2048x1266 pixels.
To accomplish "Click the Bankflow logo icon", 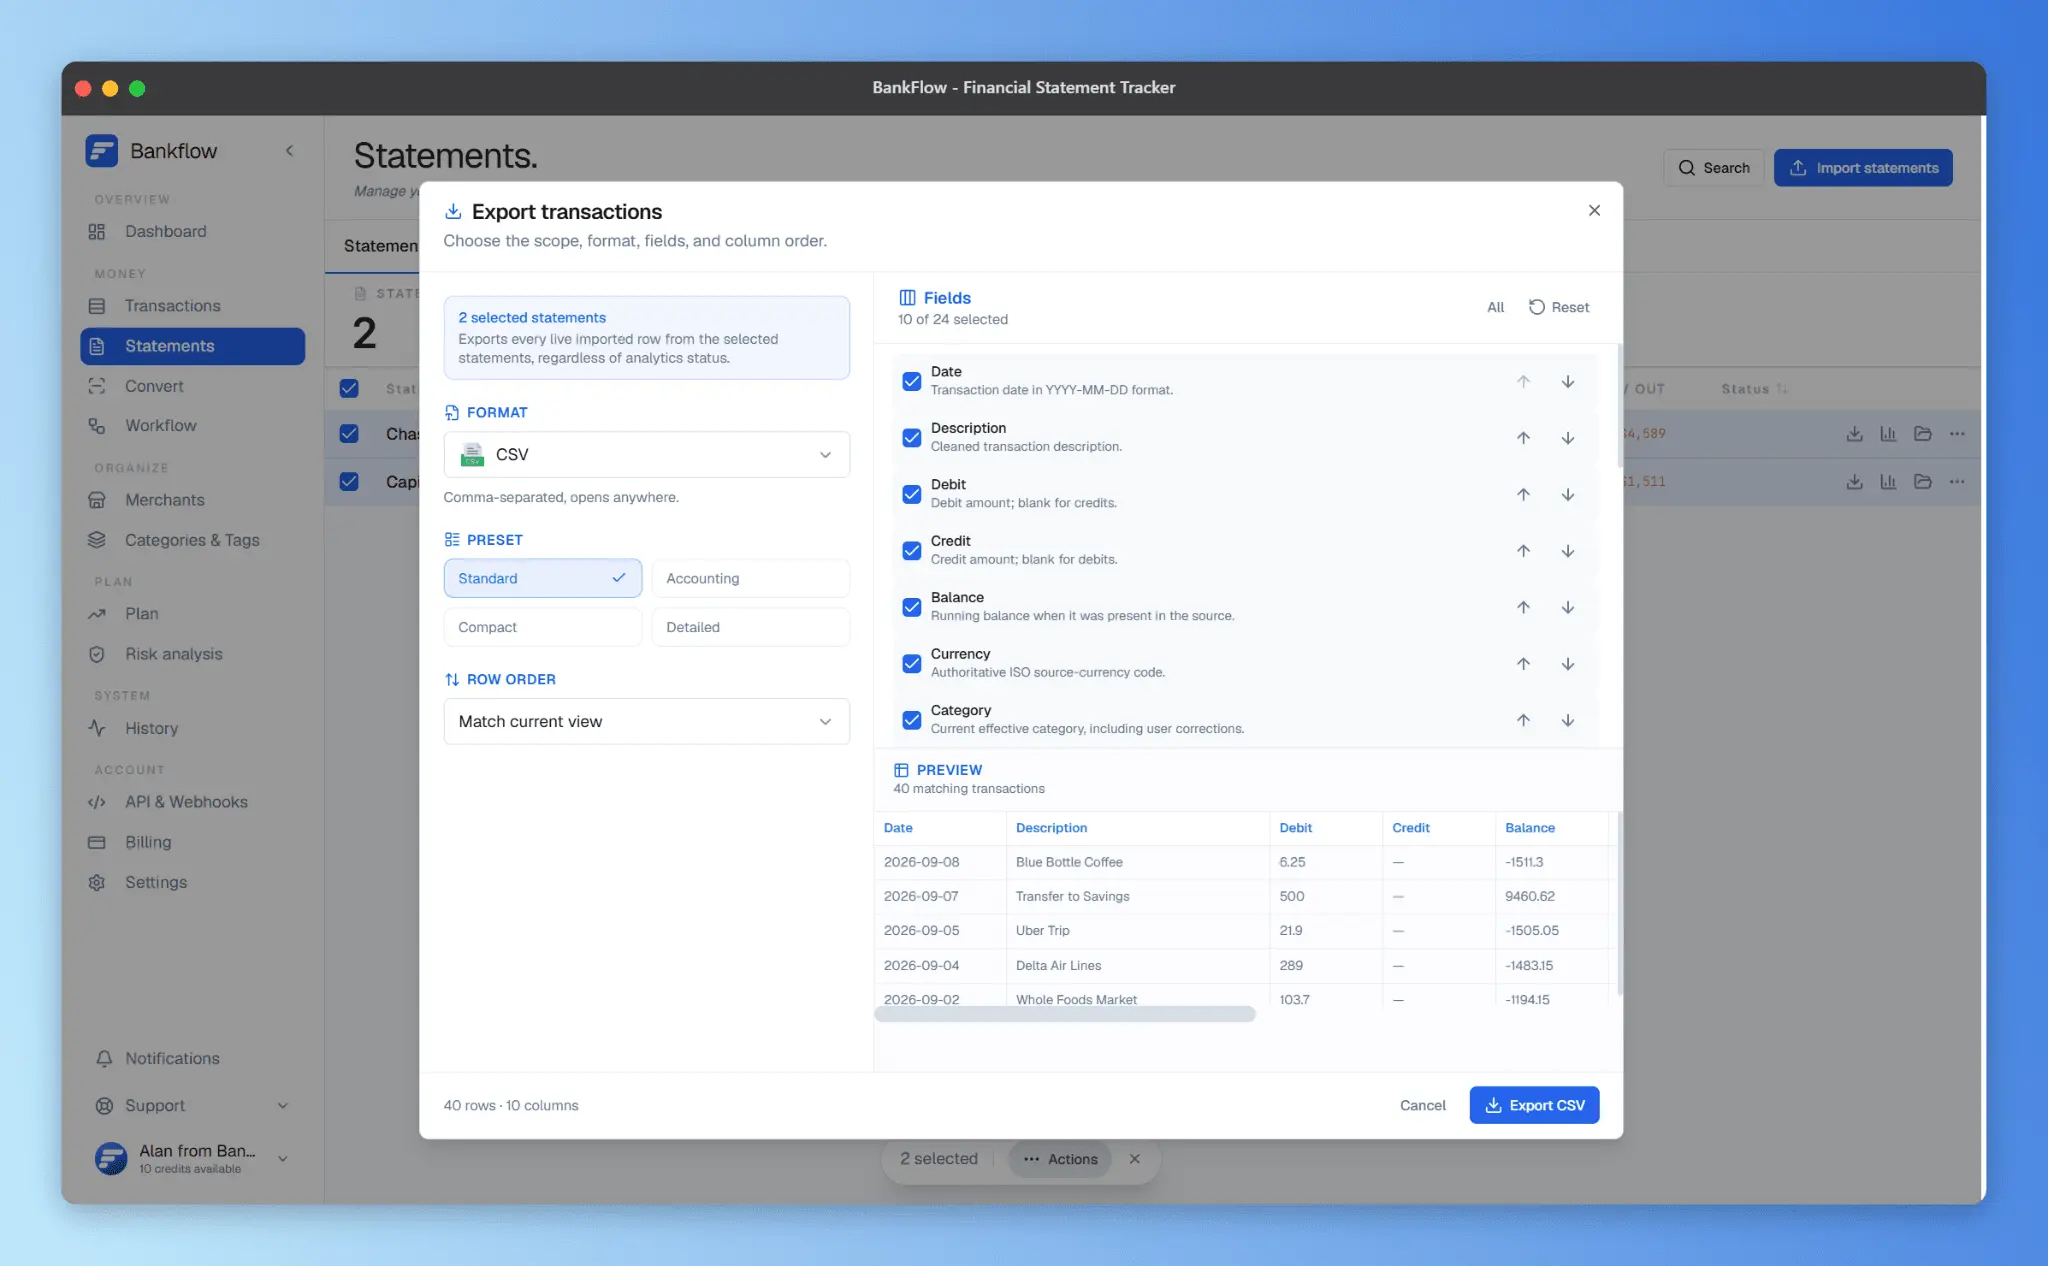I will click(x=102, y=151).
